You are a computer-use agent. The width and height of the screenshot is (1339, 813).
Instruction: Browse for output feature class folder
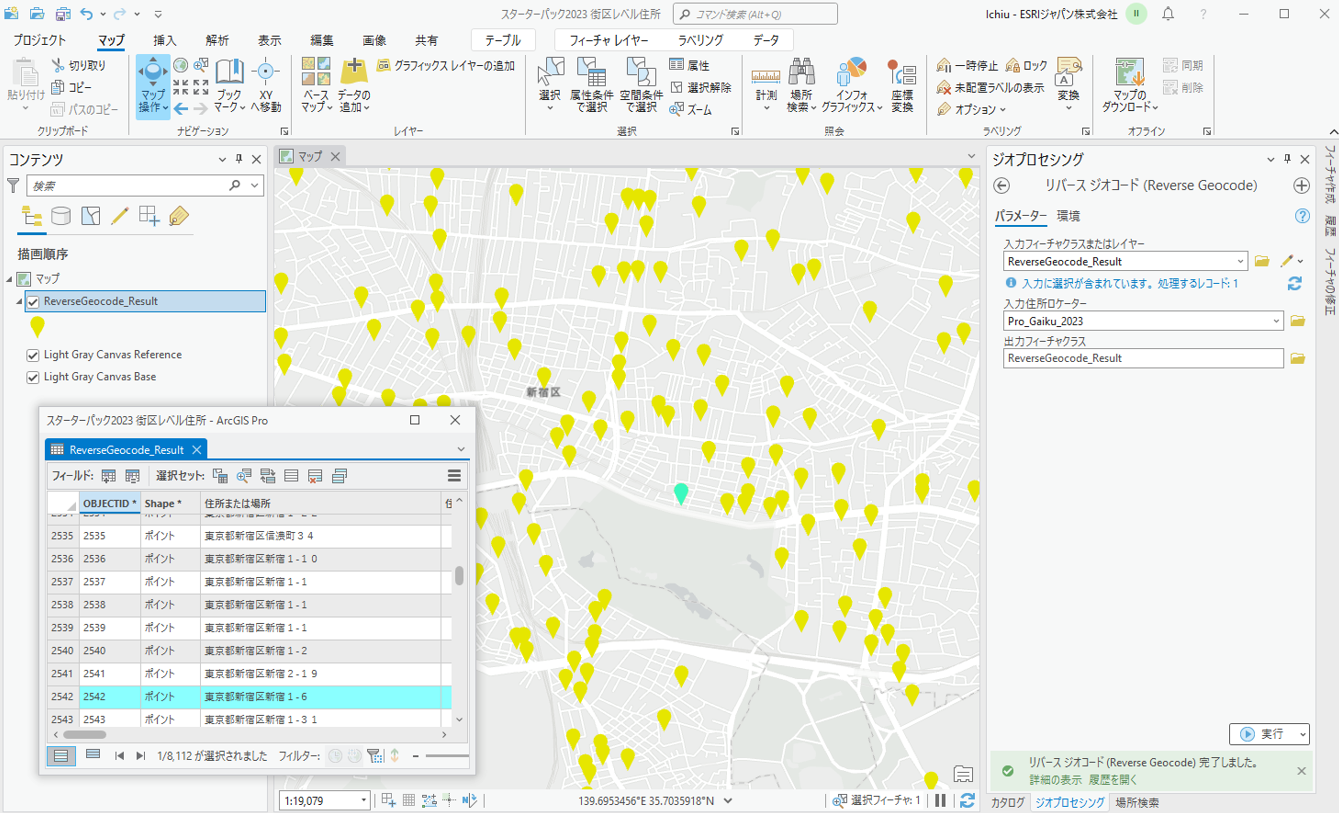point(1298,358)
